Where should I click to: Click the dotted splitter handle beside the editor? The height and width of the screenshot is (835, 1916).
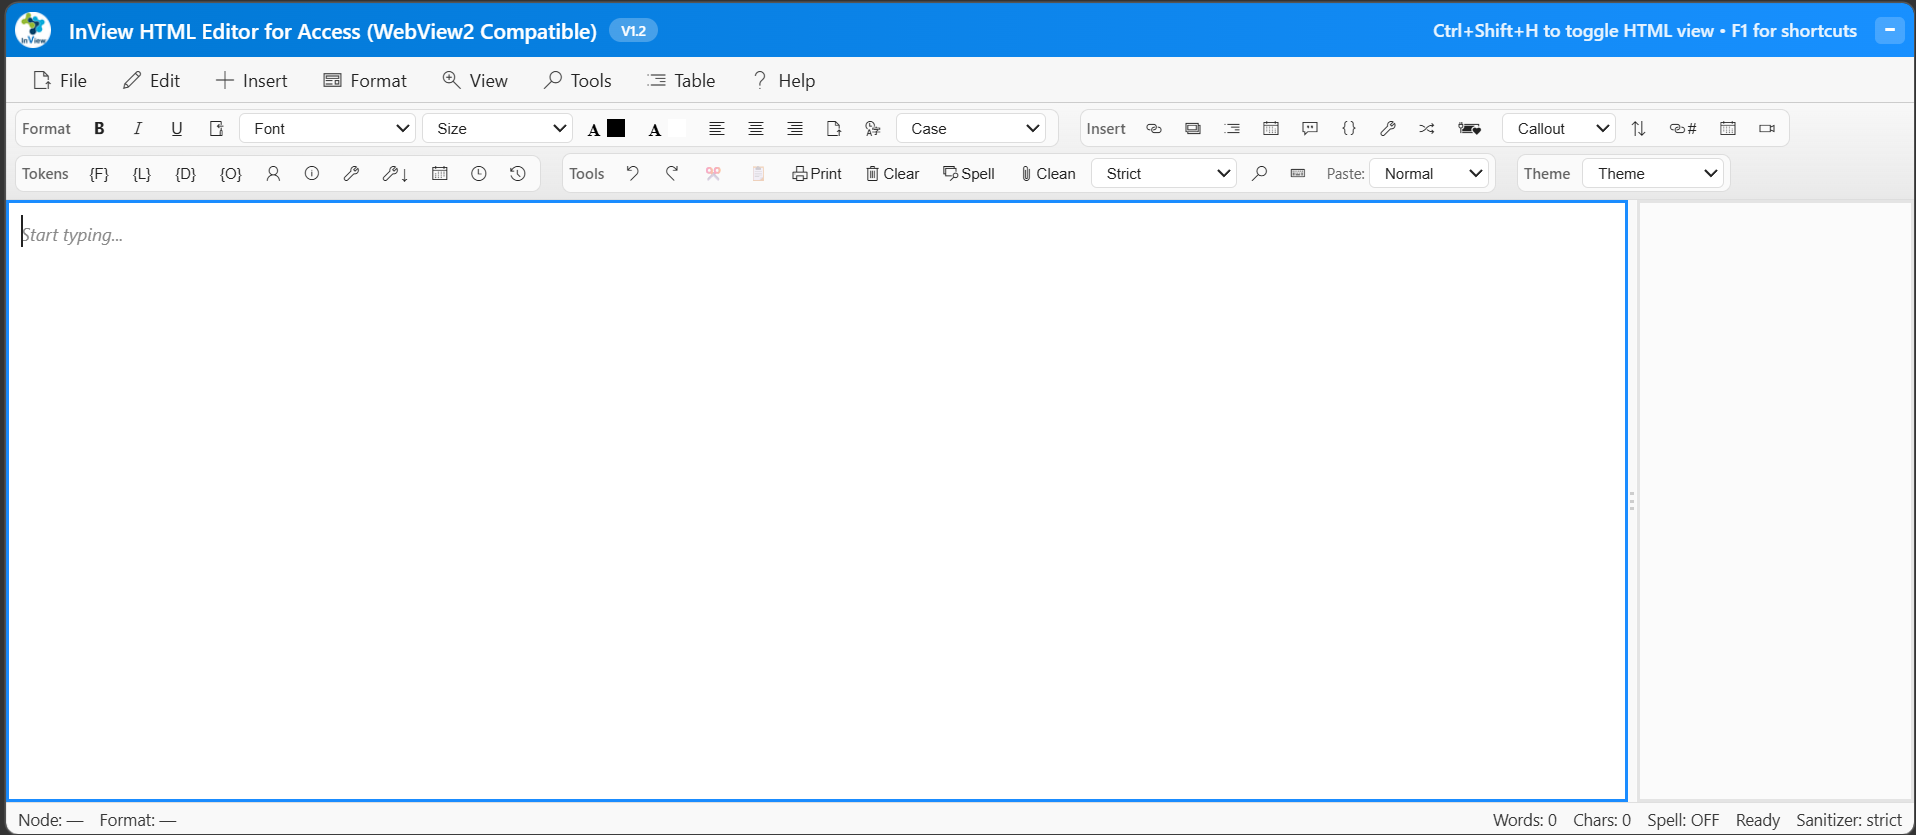[1632, 500]
